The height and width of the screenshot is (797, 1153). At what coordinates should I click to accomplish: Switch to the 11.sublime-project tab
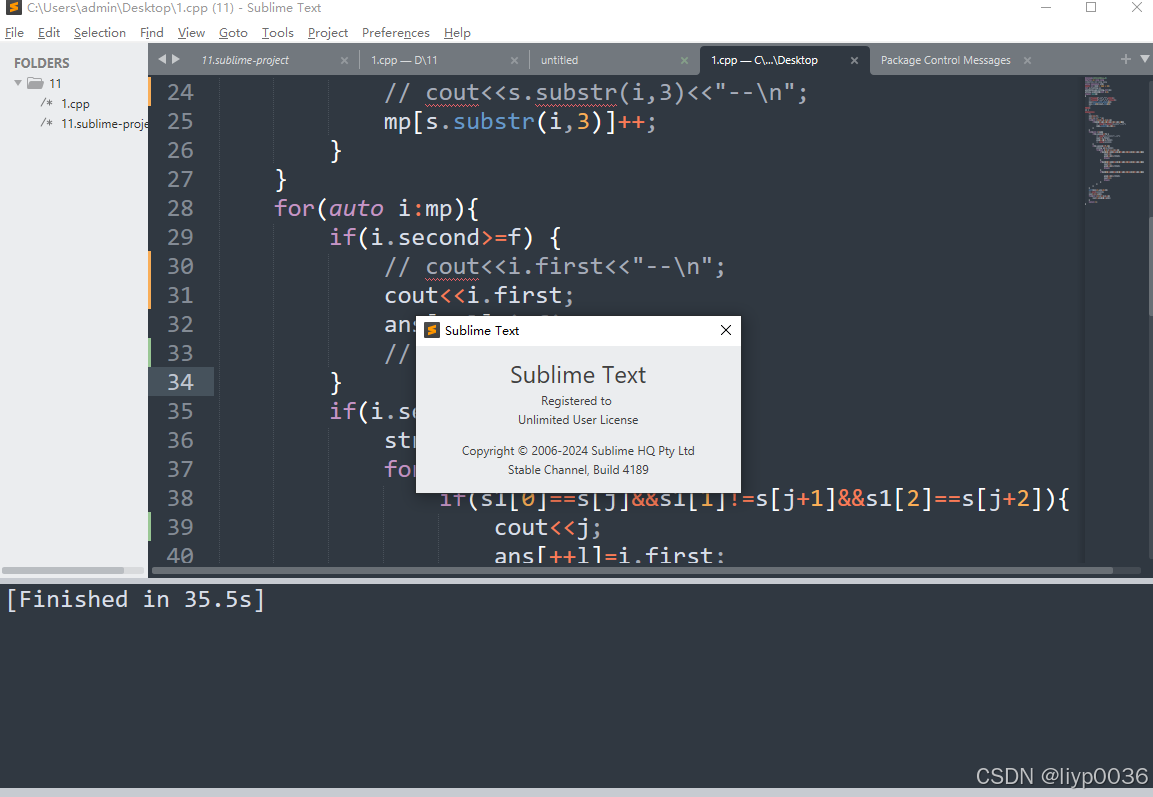pos(245,60)
